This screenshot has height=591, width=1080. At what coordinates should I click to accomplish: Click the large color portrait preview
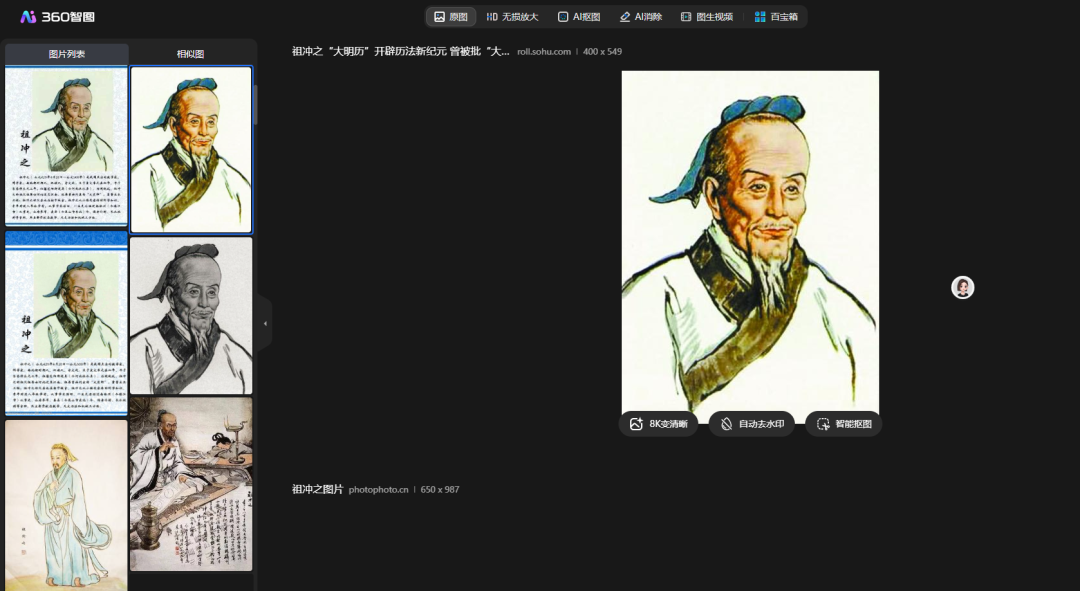point(750,240)
